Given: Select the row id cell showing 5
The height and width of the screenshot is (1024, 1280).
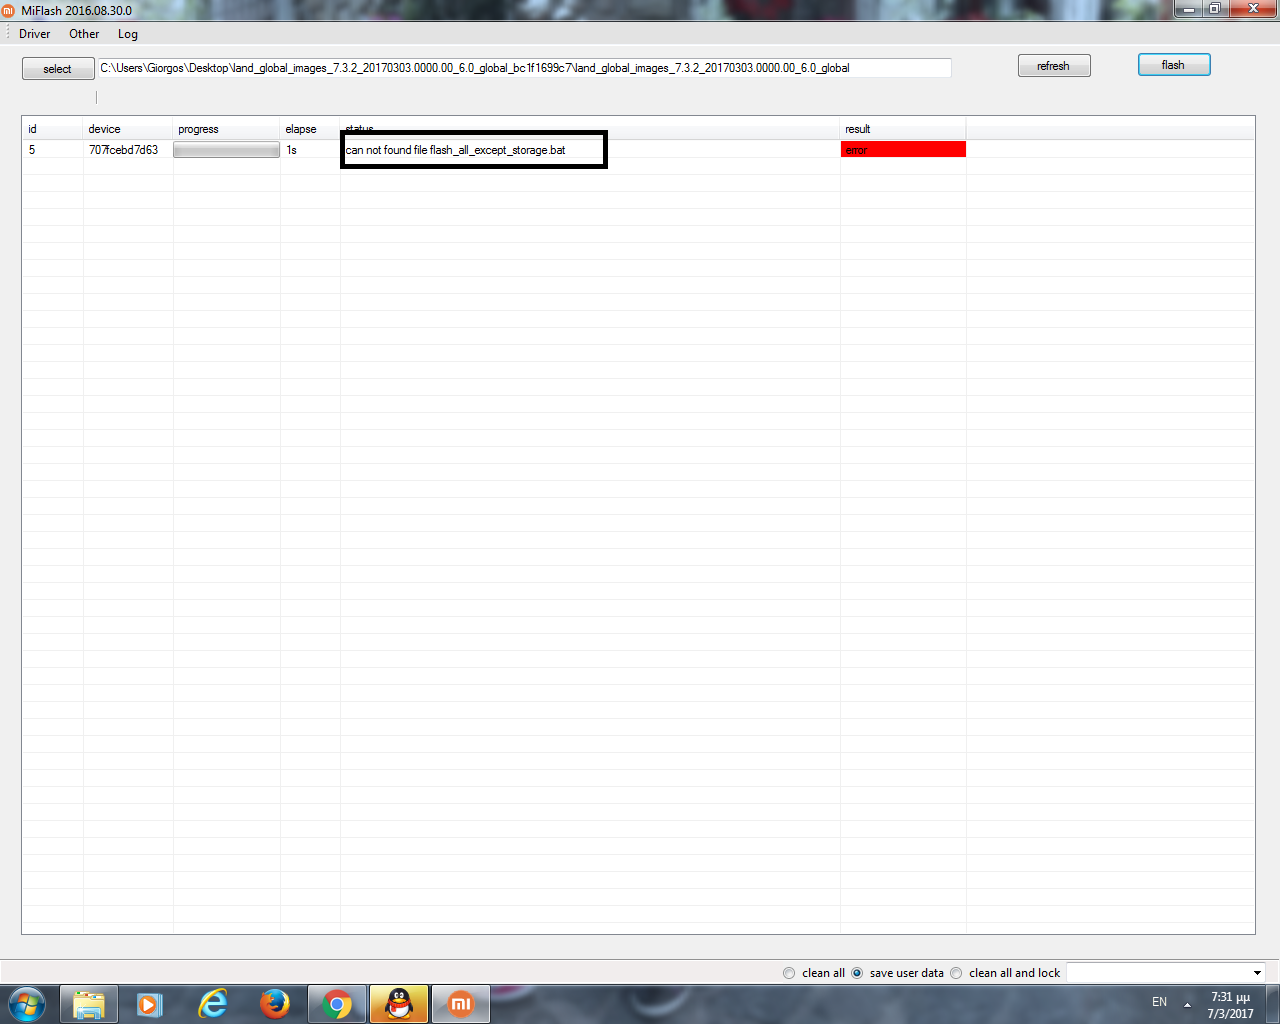Looking at the screenshot, I should pos(53,150).
